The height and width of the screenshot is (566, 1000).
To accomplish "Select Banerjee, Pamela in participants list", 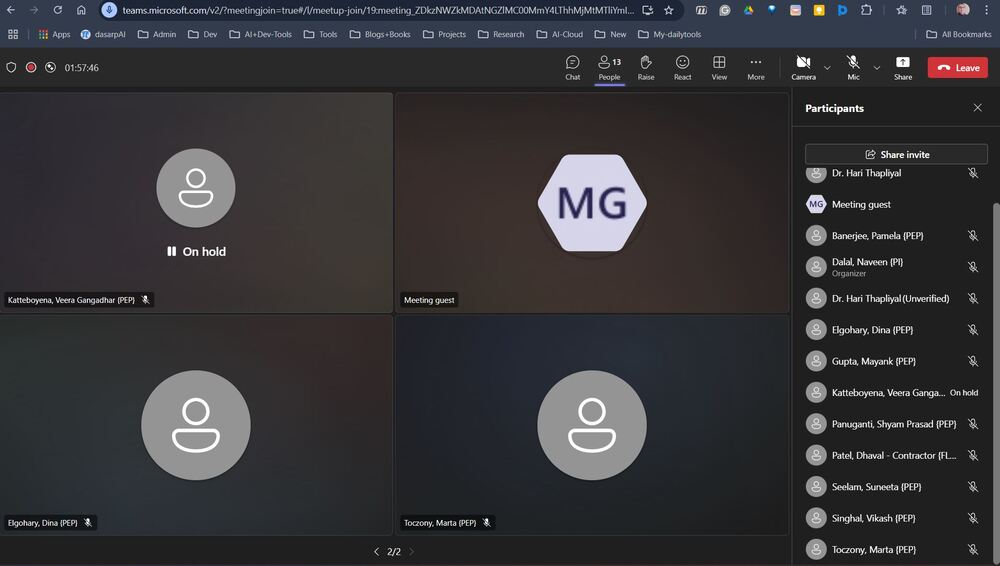I will [893, 235].
